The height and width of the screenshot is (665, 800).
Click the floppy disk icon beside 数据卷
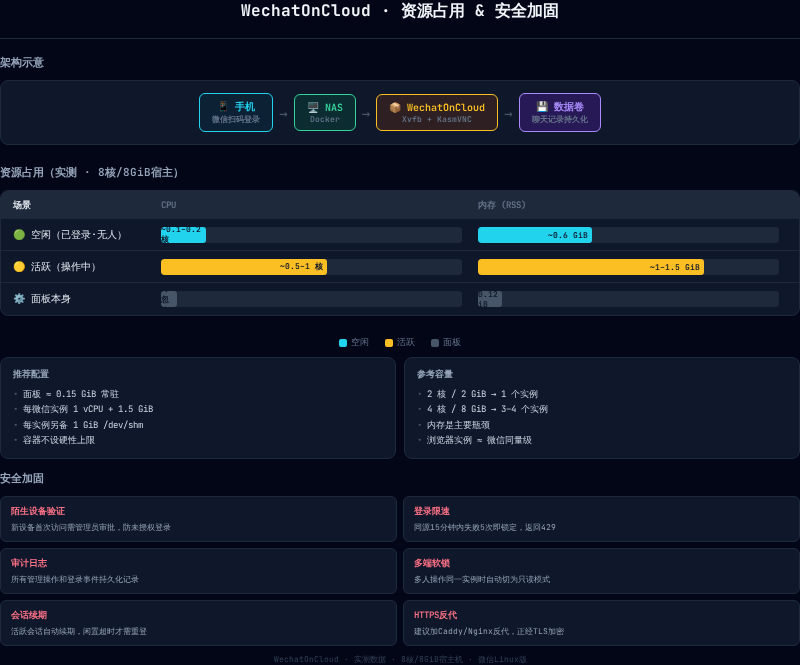(542, 106)
